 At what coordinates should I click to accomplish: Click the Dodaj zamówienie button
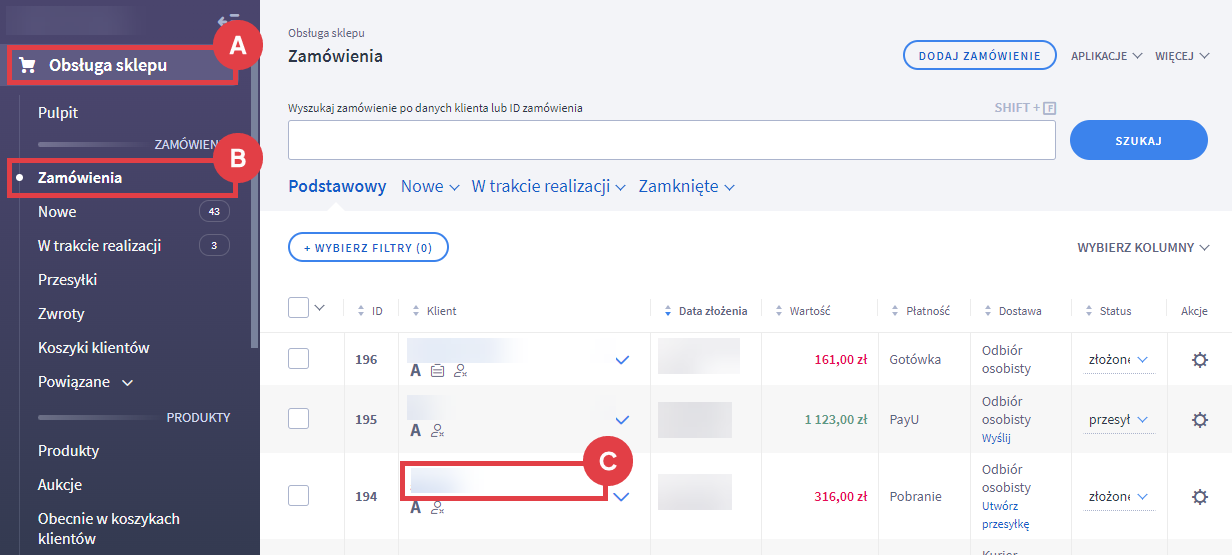[979, 56]
